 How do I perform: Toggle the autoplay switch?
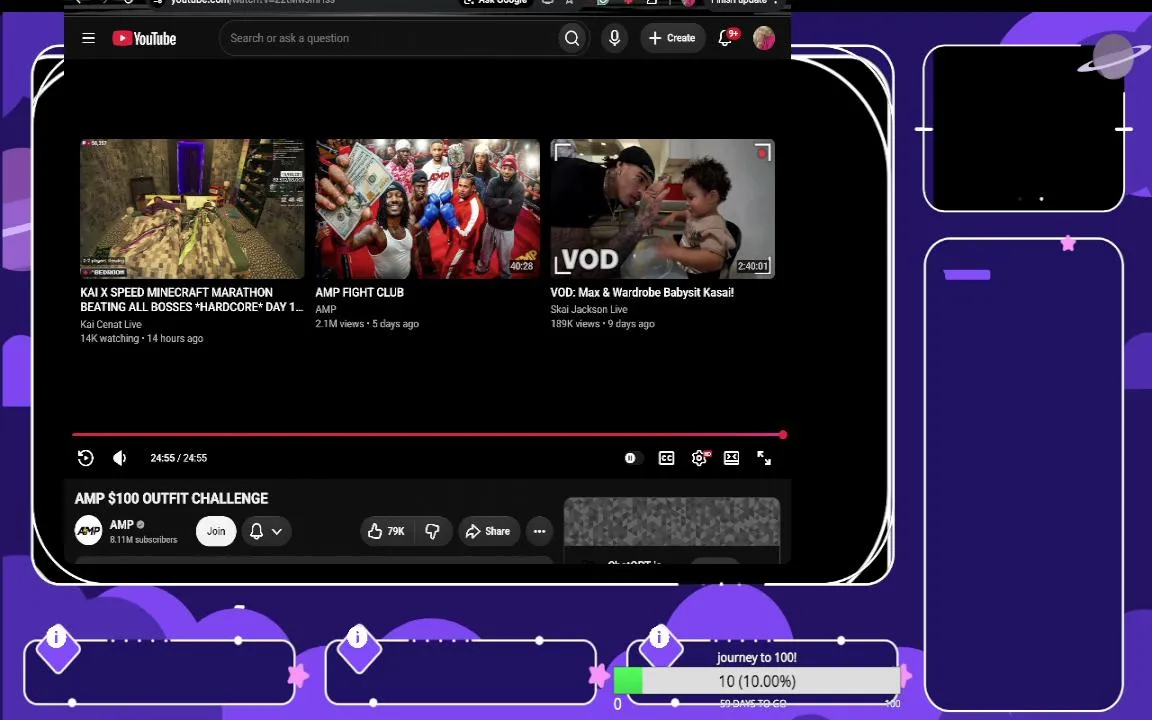631,458
